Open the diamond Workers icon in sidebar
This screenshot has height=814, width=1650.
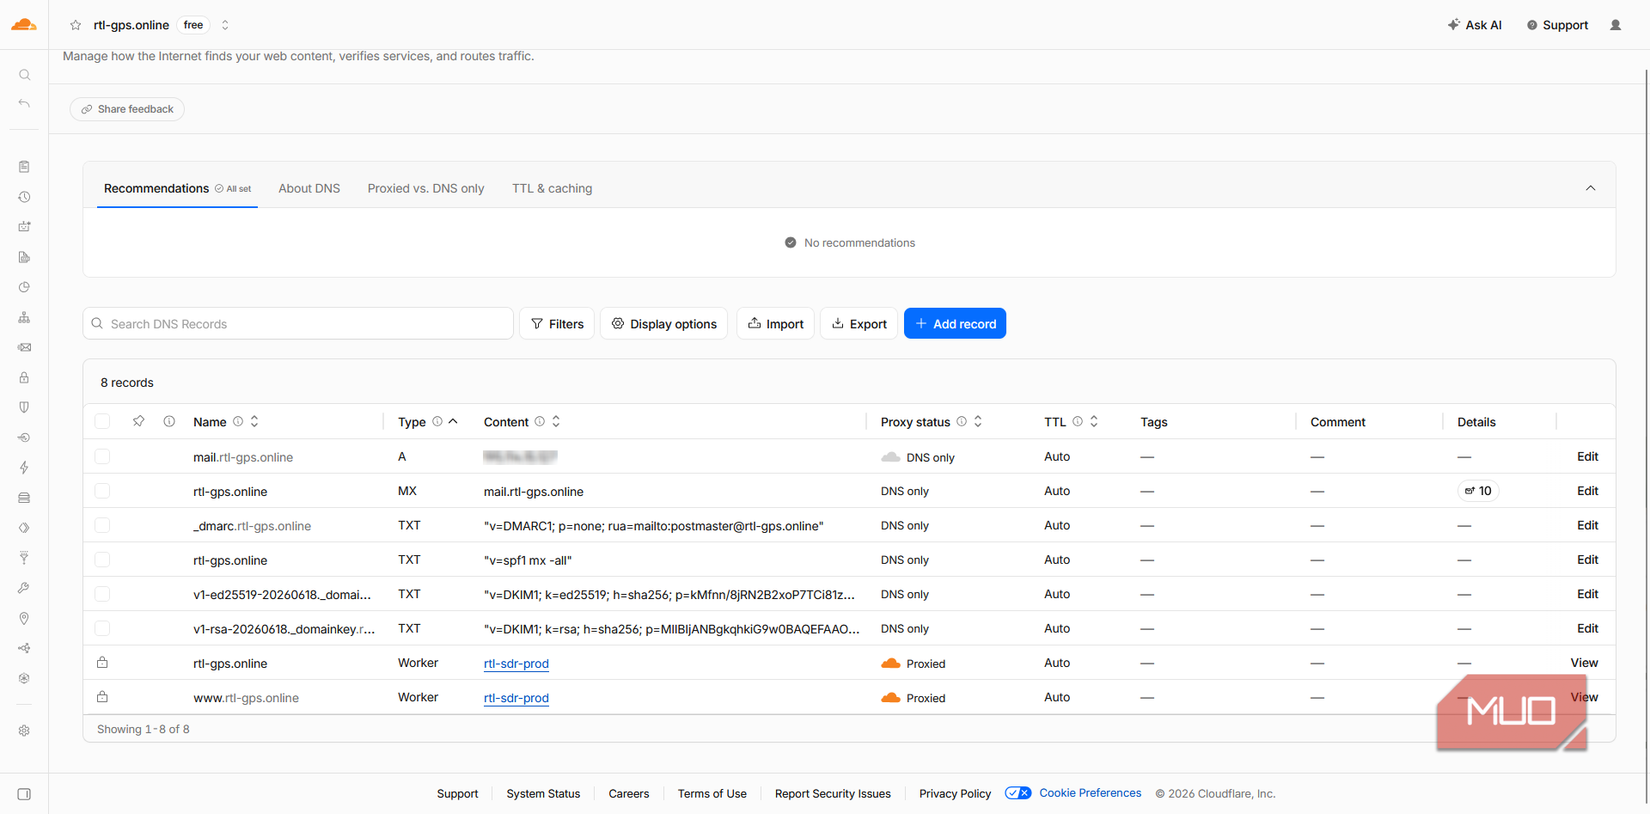[x=24, y=527]
